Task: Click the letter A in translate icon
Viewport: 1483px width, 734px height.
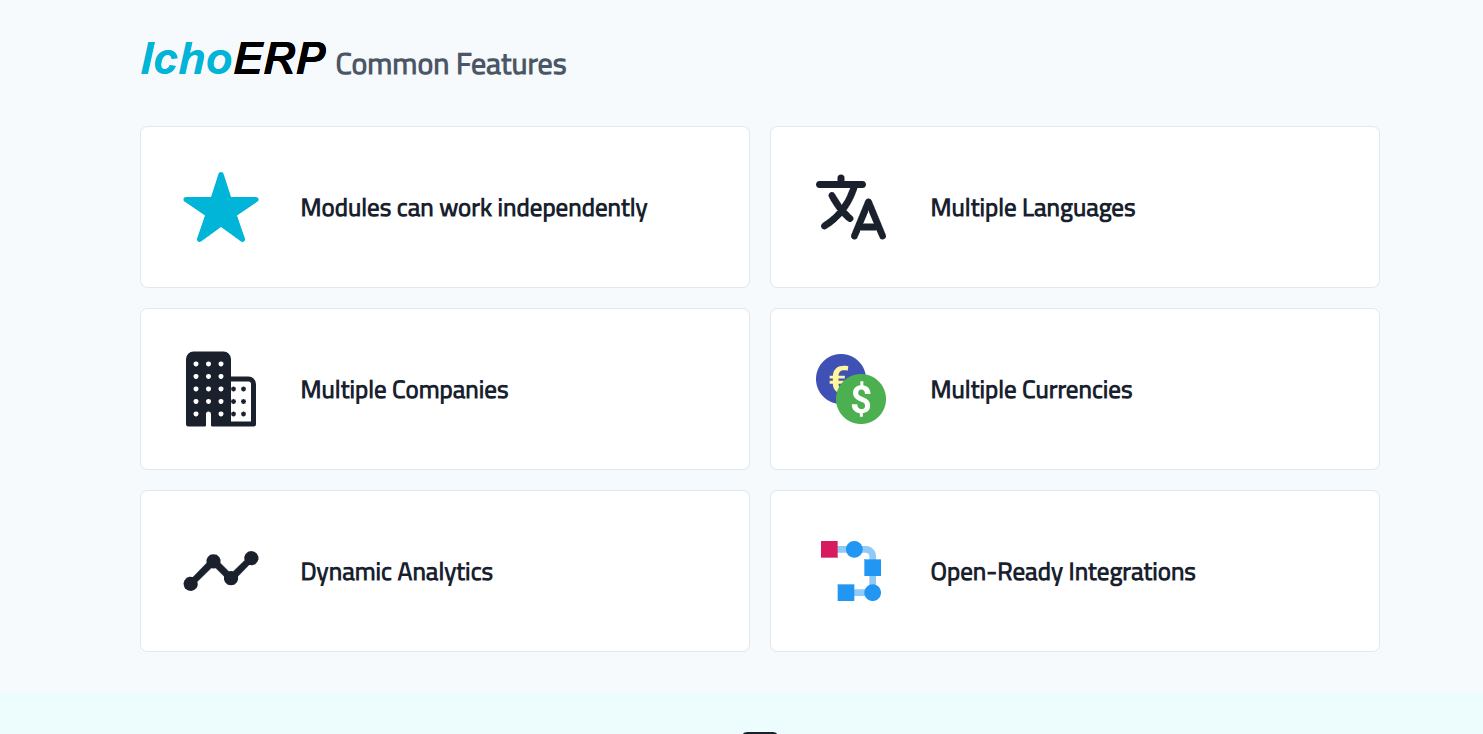Action: click(x=868, y=220)
